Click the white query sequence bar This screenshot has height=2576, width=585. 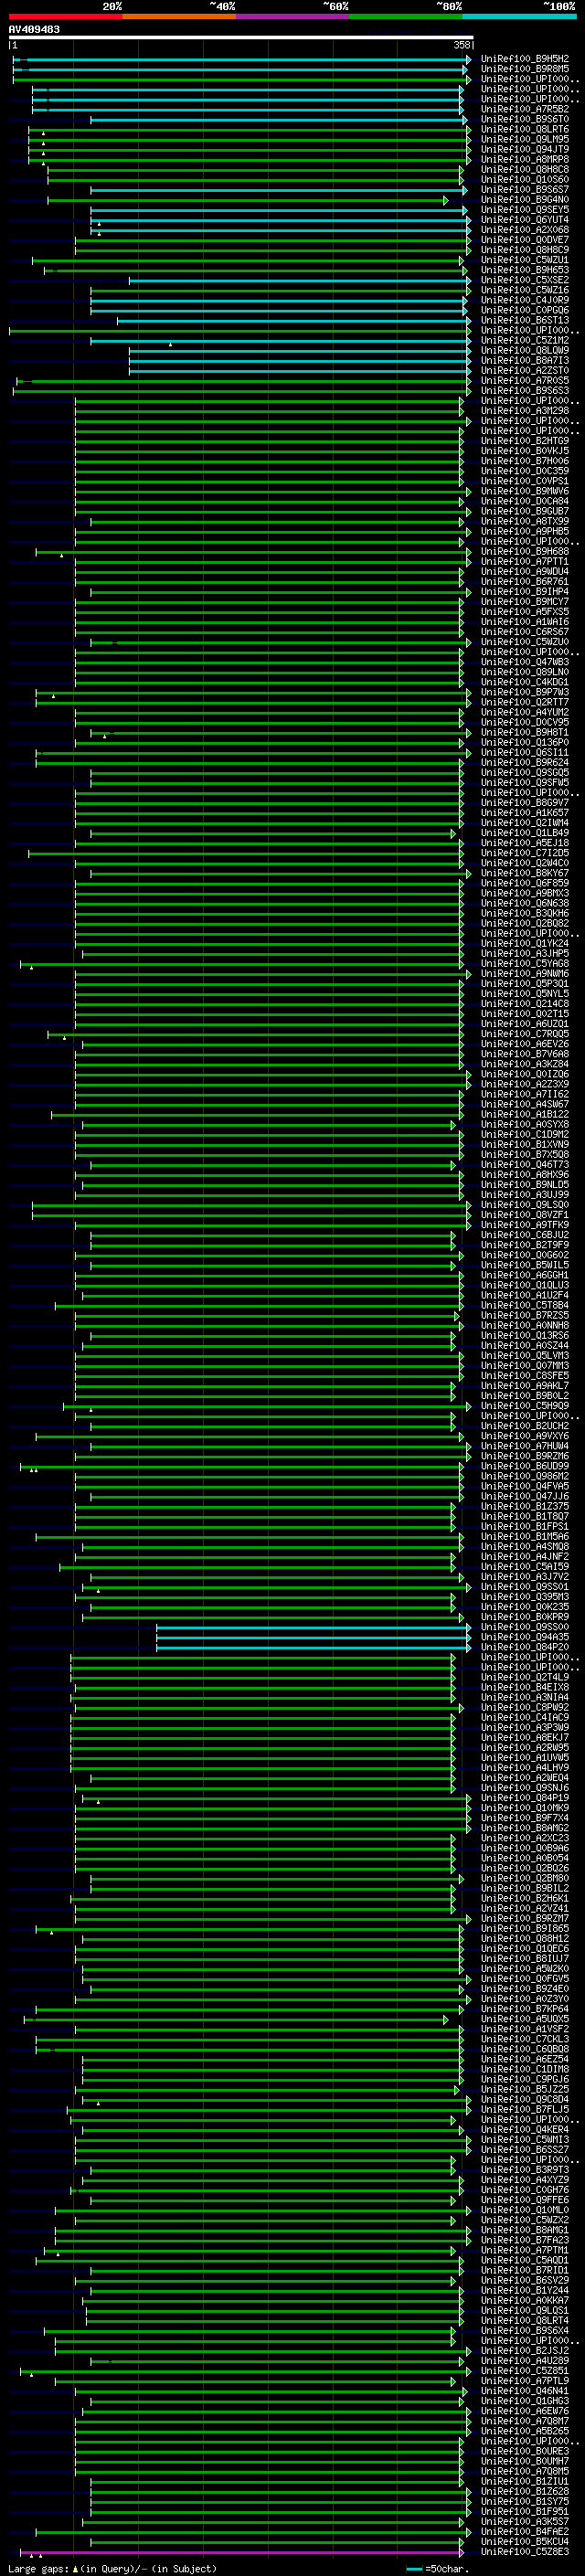click(x=241, y=37)
